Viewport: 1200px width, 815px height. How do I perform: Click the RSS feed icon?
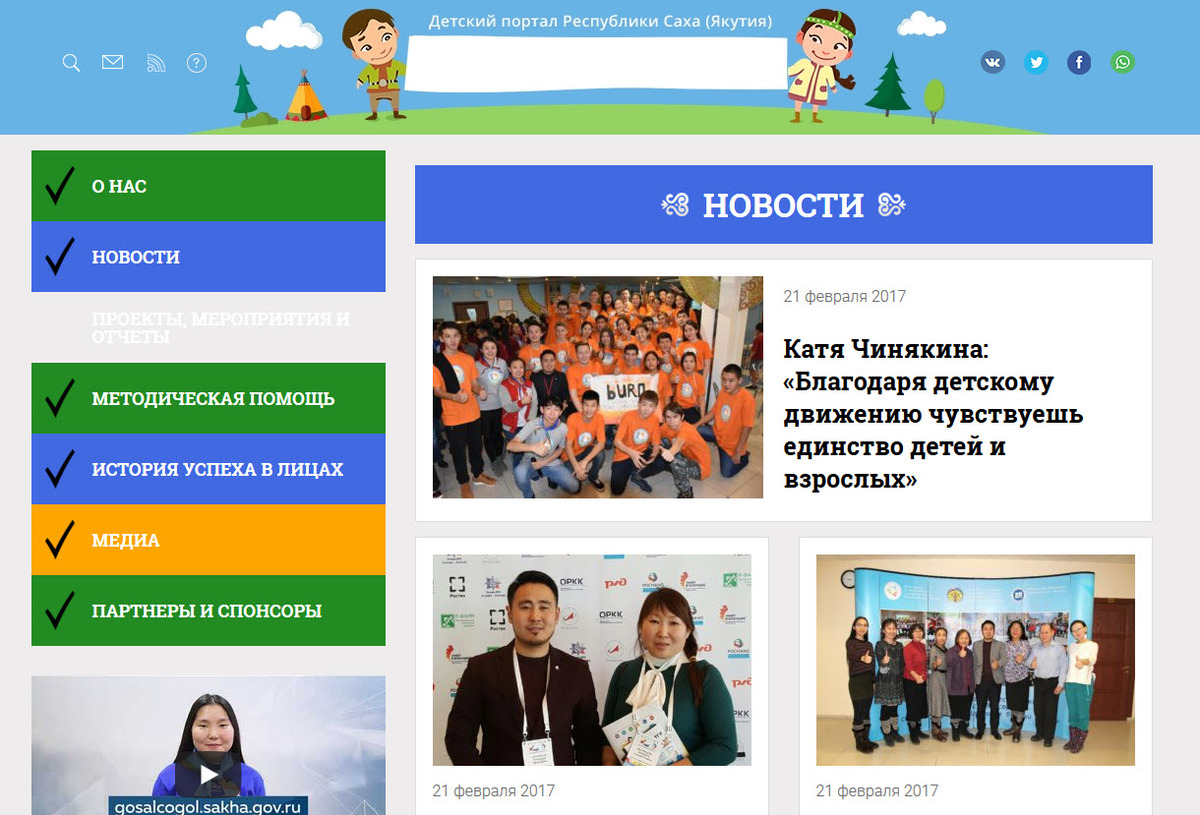(155, 63)
